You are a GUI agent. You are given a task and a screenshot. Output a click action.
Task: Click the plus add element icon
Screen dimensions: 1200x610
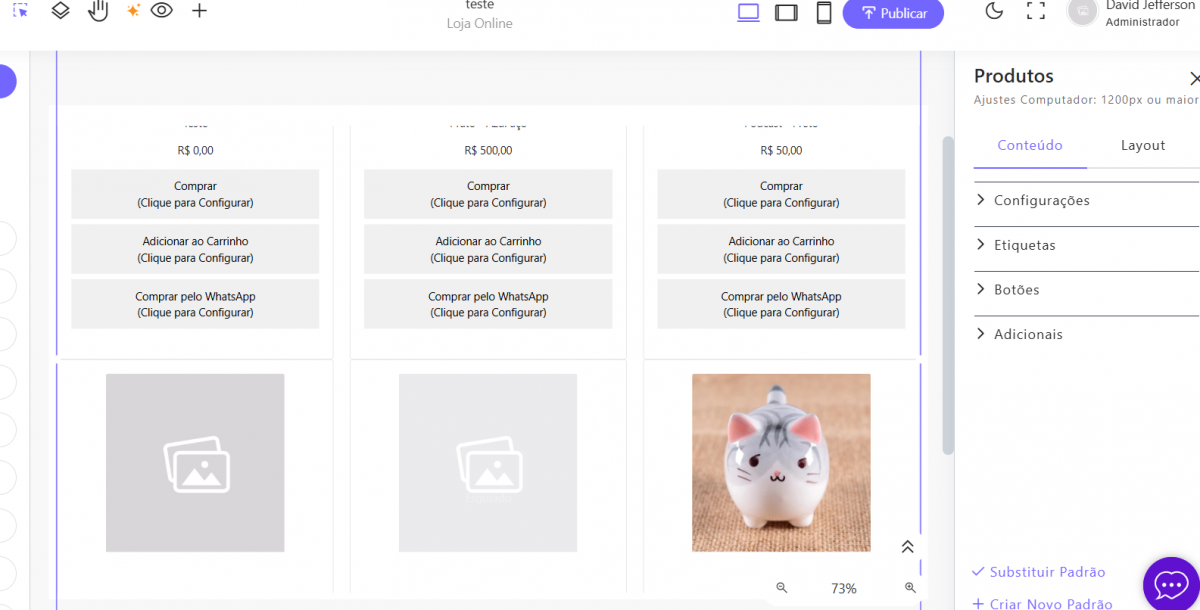(199, 11)
